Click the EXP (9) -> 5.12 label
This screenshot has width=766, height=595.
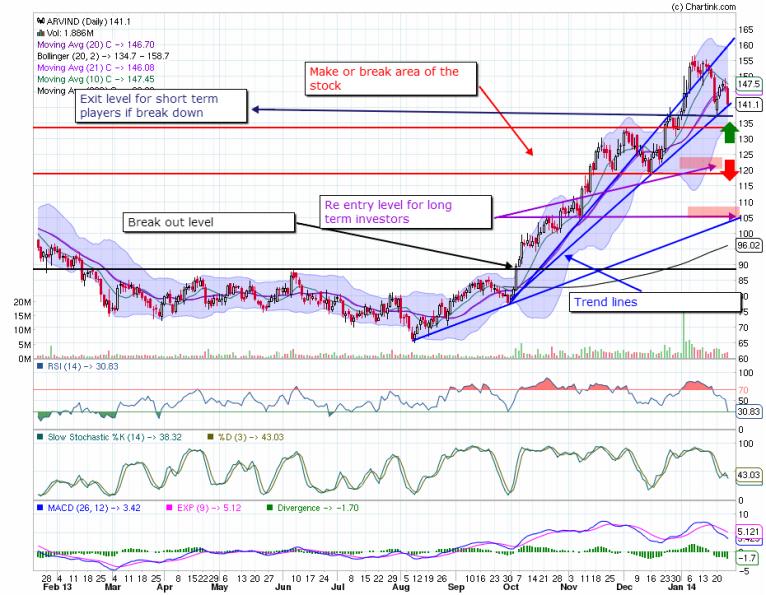[x=209, y=508]
